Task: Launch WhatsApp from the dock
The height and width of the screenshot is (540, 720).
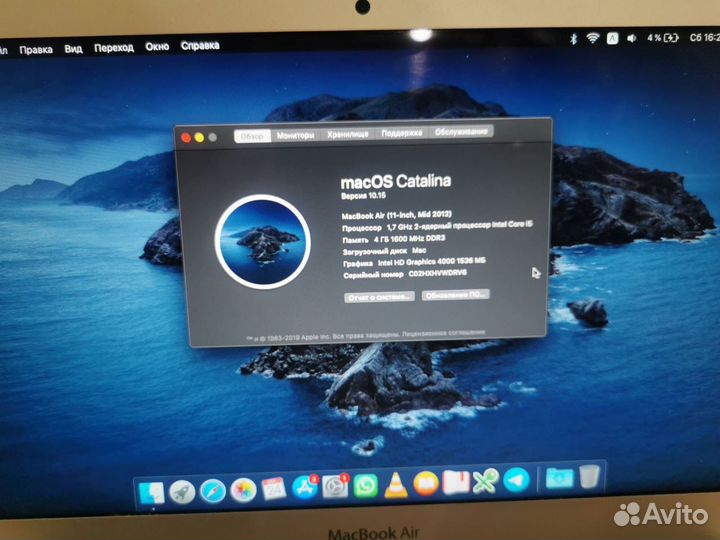Action: coord(366,485)
